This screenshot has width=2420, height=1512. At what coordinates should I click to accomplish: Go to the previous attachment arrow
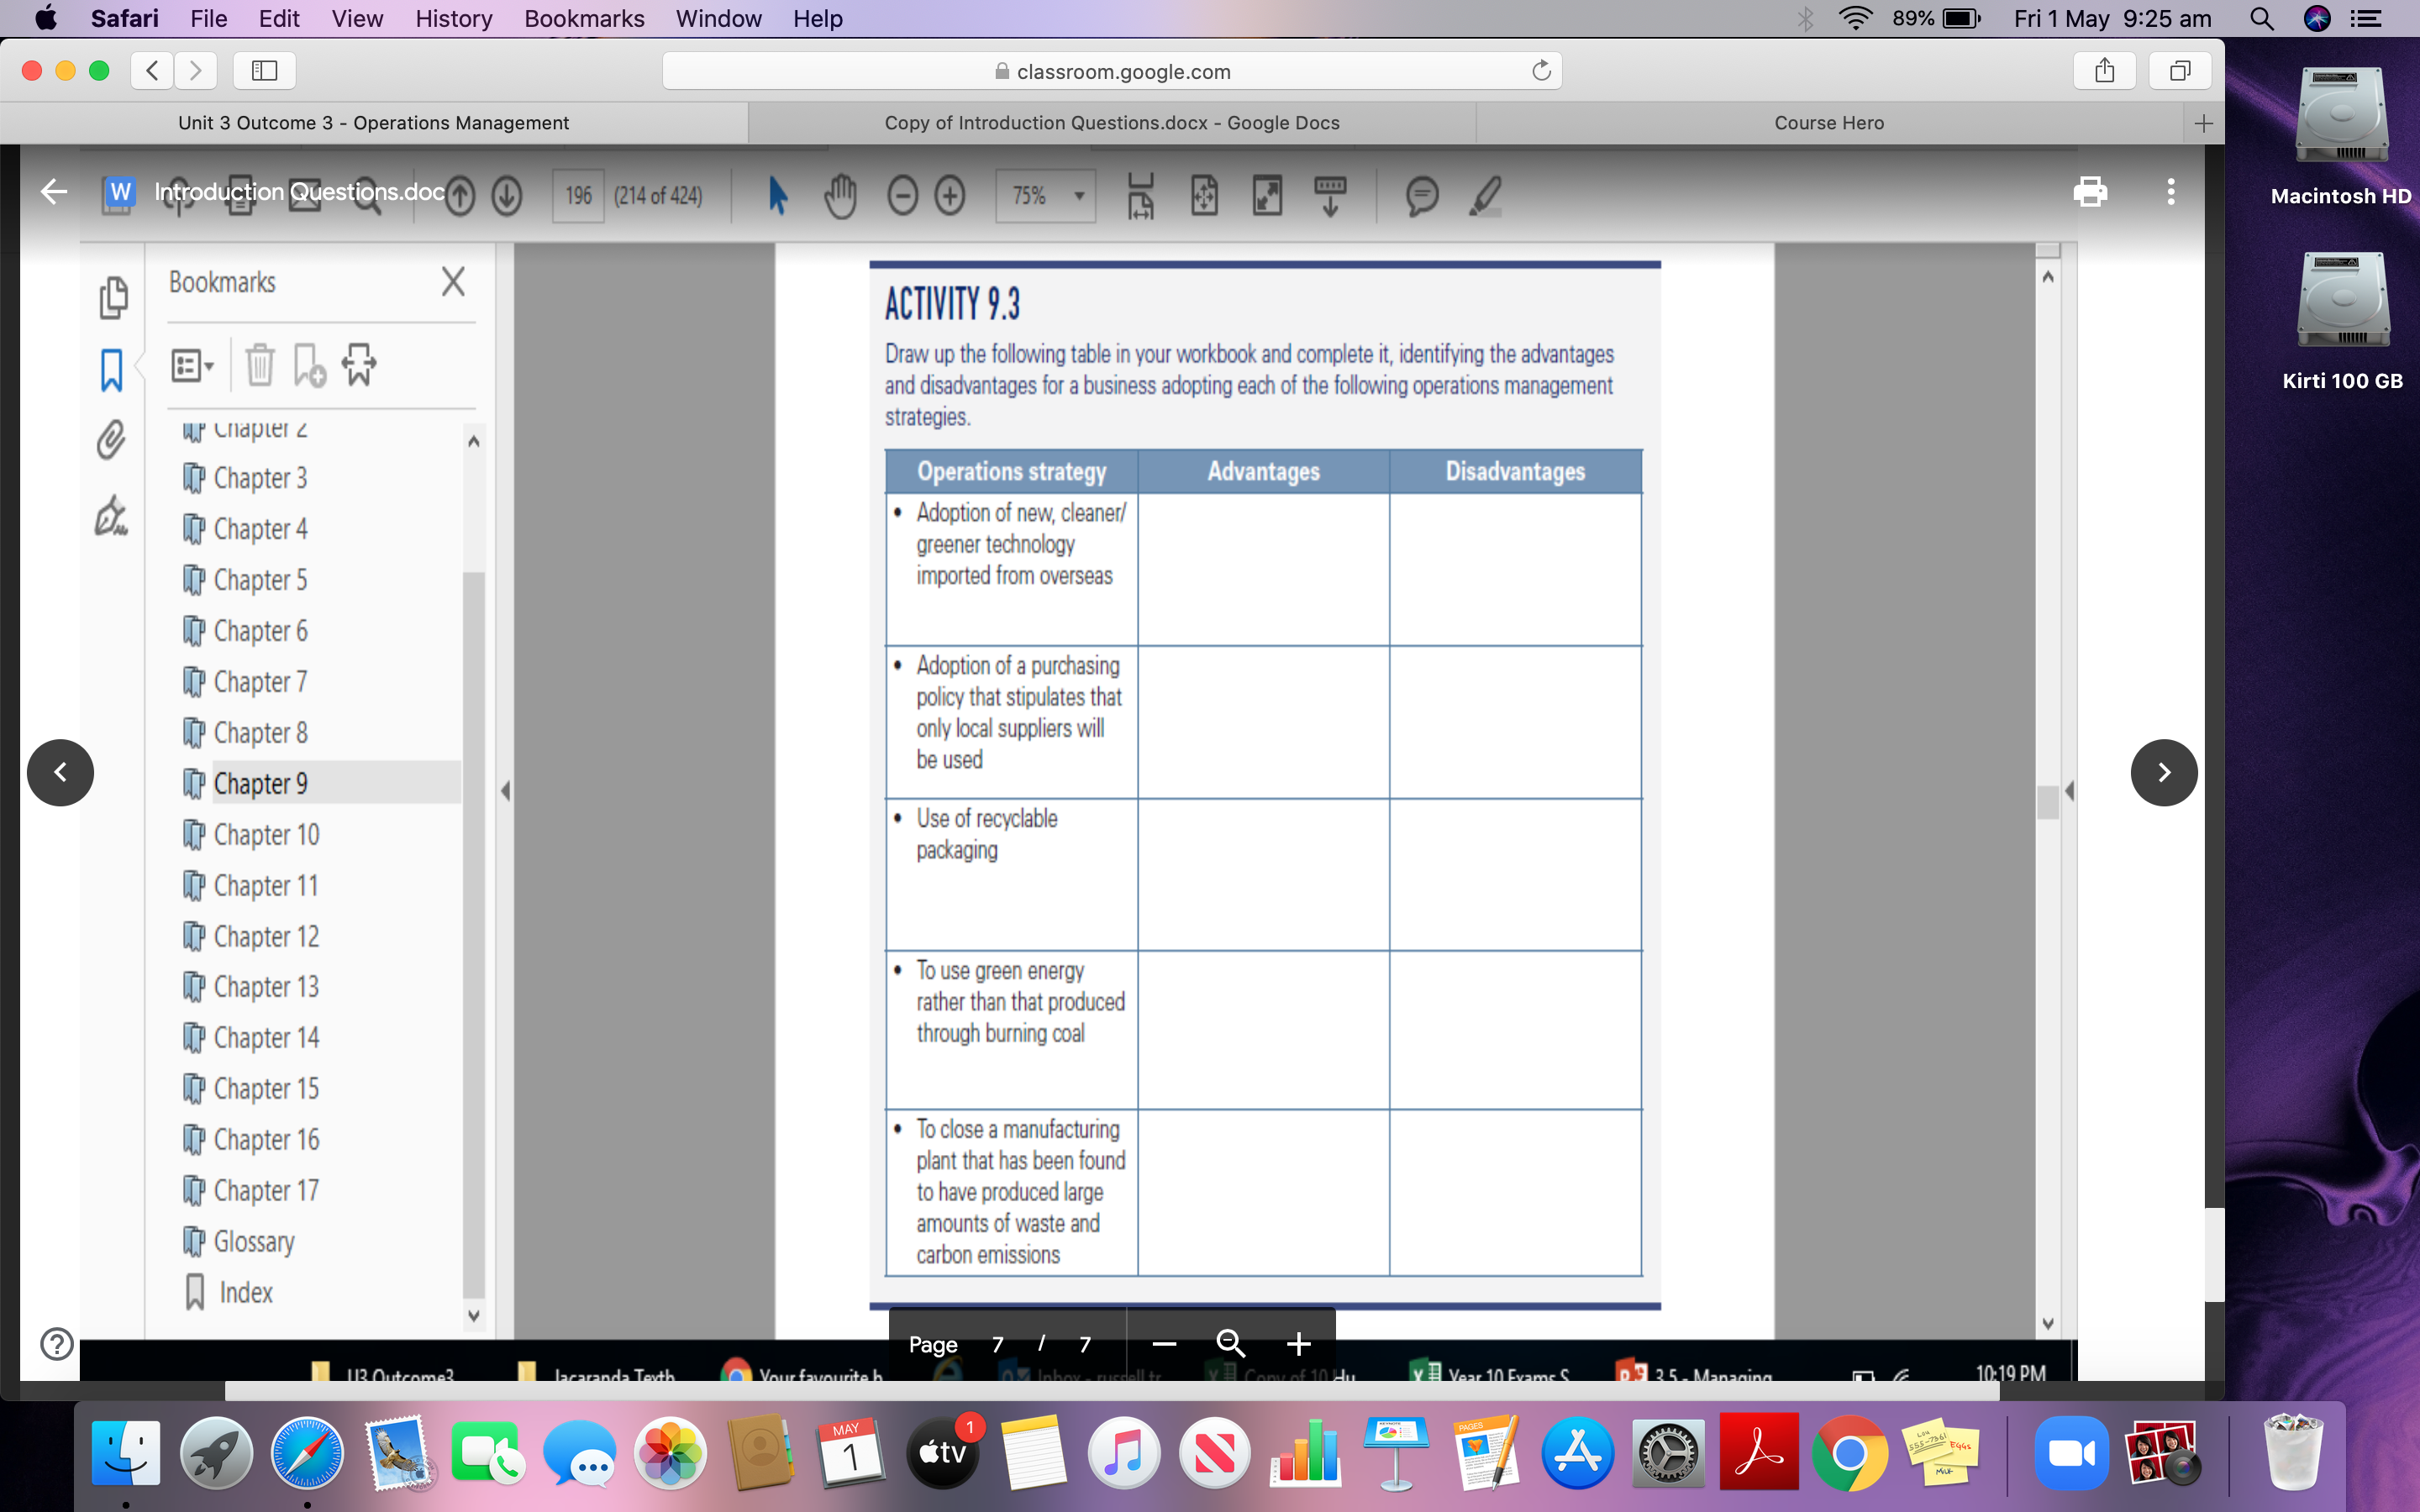tap(61, 772)
